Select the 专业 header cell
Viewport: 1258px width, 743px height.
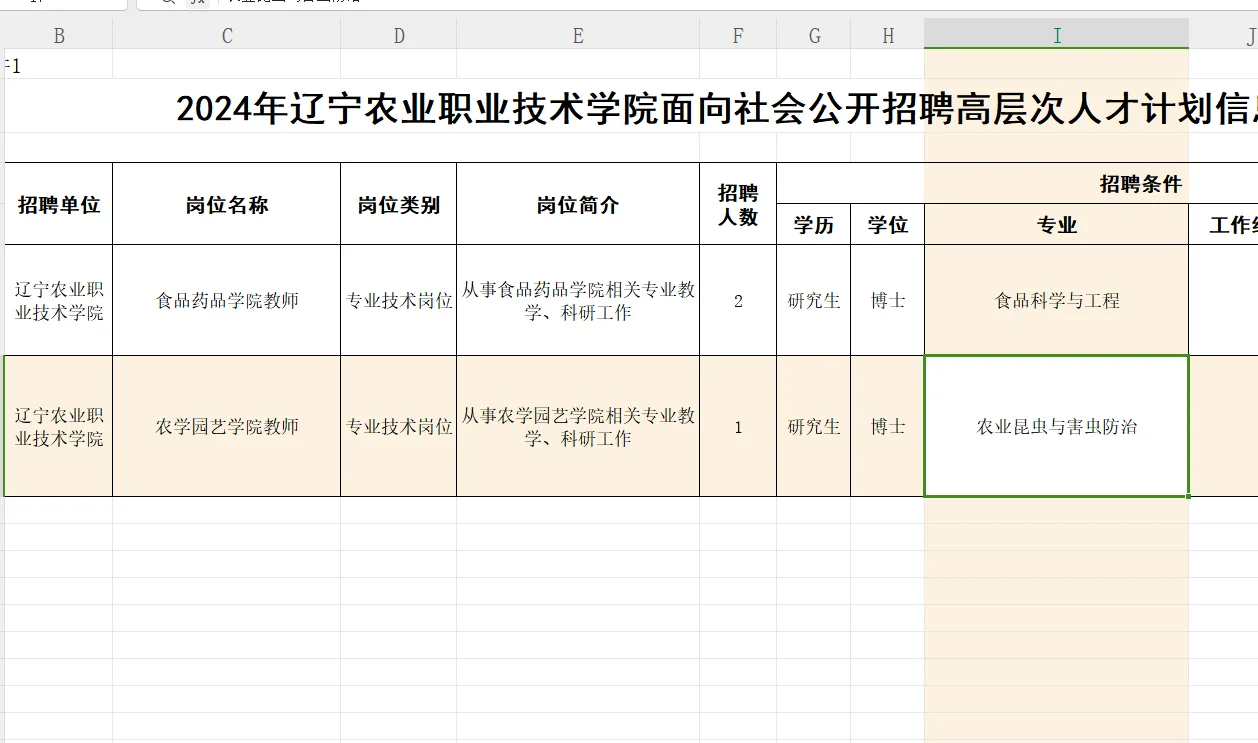pos(1057,225)
